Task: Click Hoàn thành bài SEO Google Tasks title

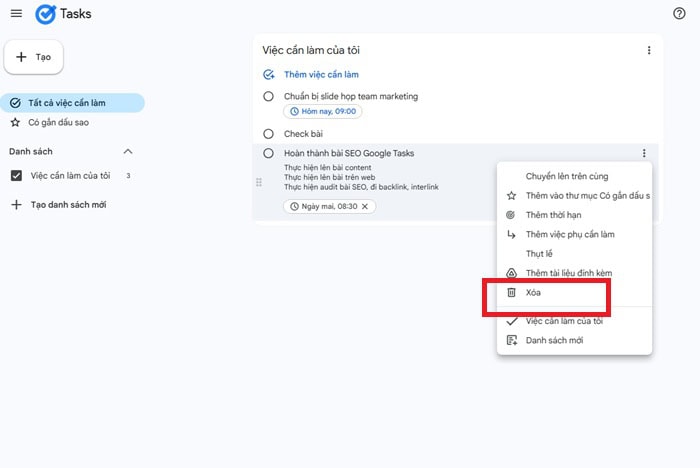Action: click(x=349, y=153)
